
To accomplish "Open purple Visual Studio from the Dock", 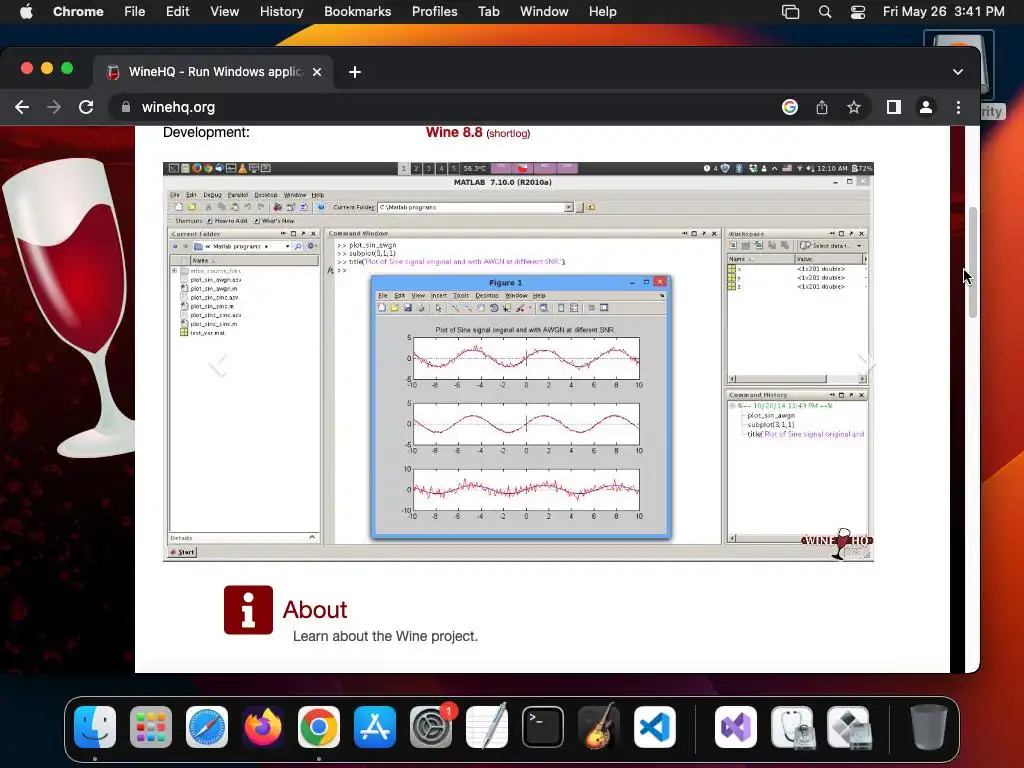I will 736,727.
